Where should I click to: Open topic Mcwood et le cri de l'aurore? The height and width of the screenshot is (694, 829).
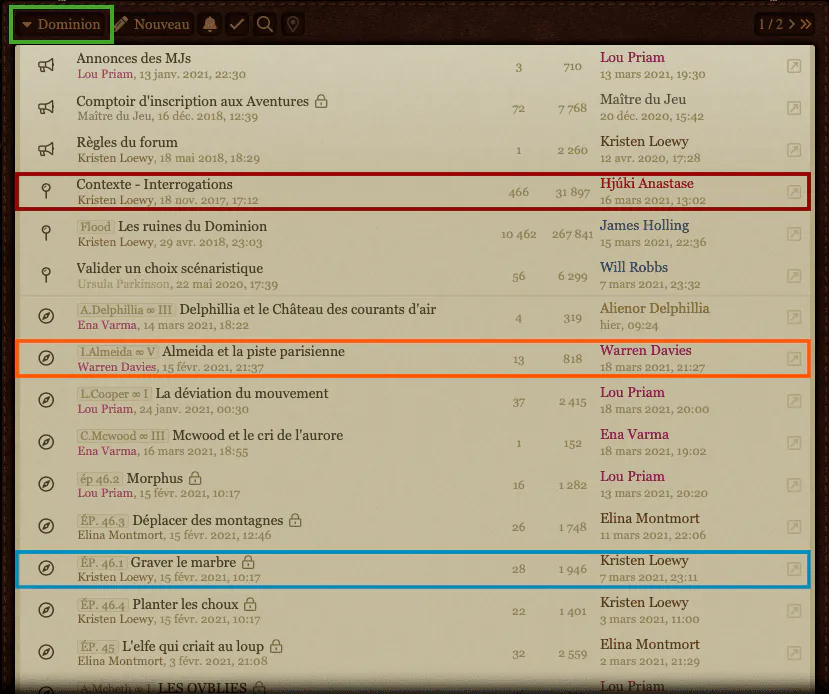(257, 436)
